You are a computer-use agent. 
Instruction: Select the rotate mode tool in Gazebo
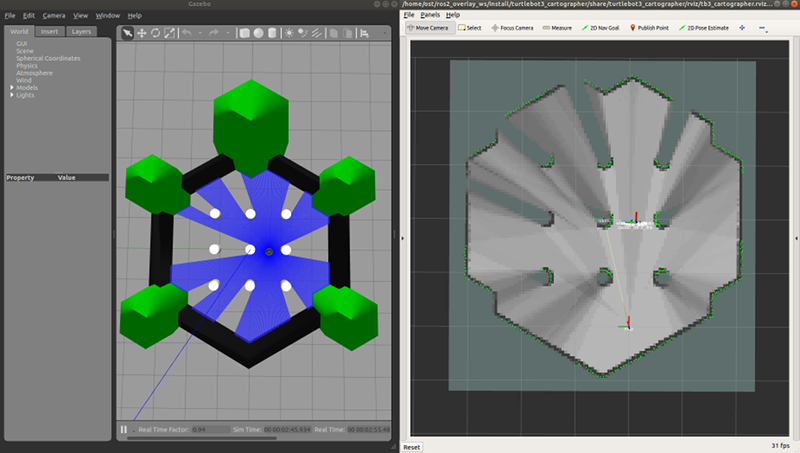[x=154, y=33]
